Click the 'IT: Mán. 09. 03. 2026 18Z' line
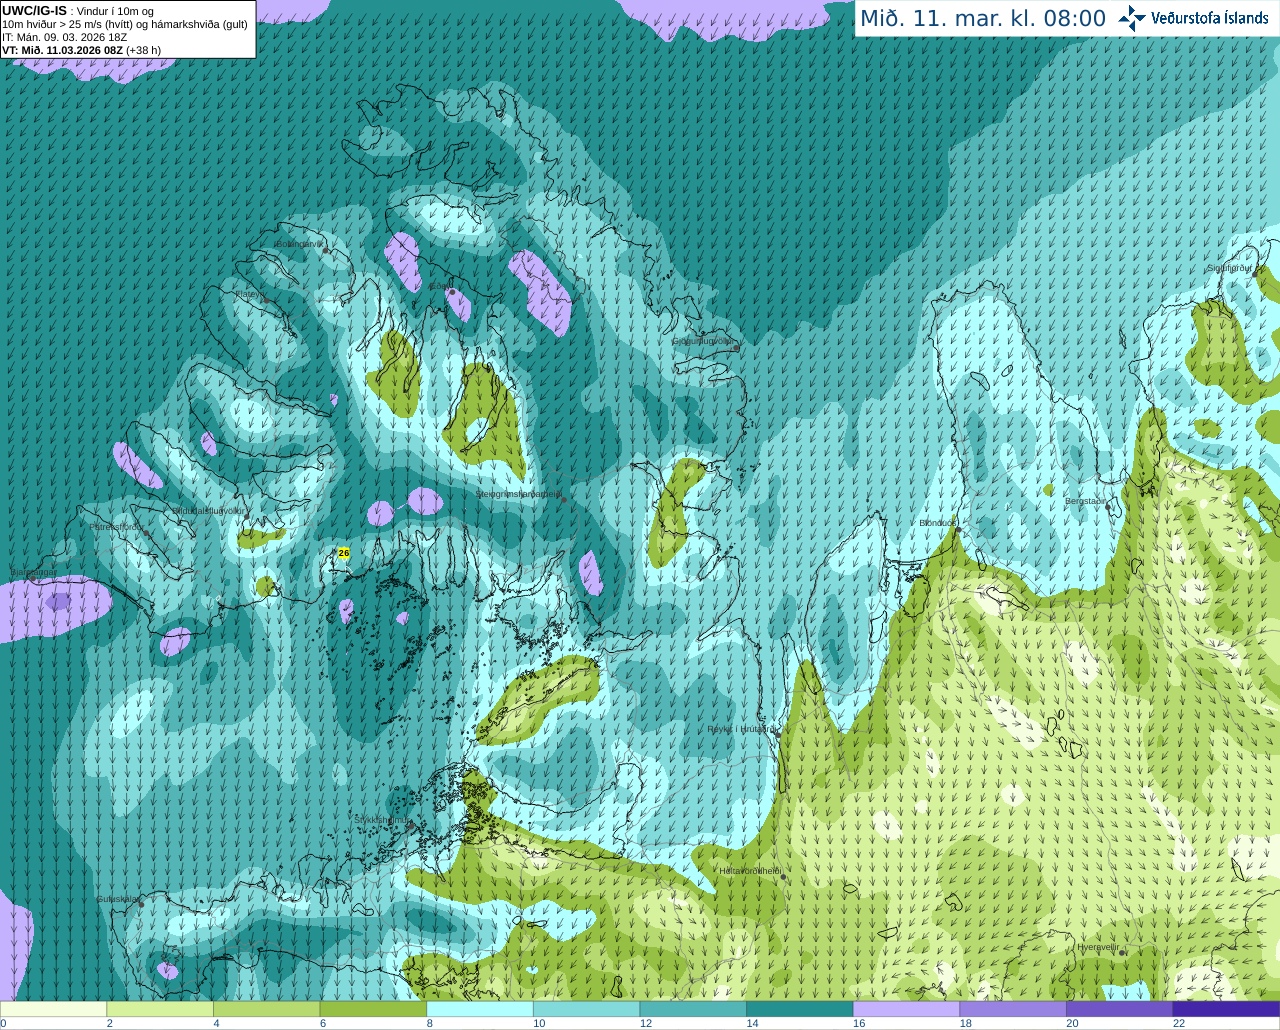Viewport: 1280px width, 1030px height. (x=65, y=37)
